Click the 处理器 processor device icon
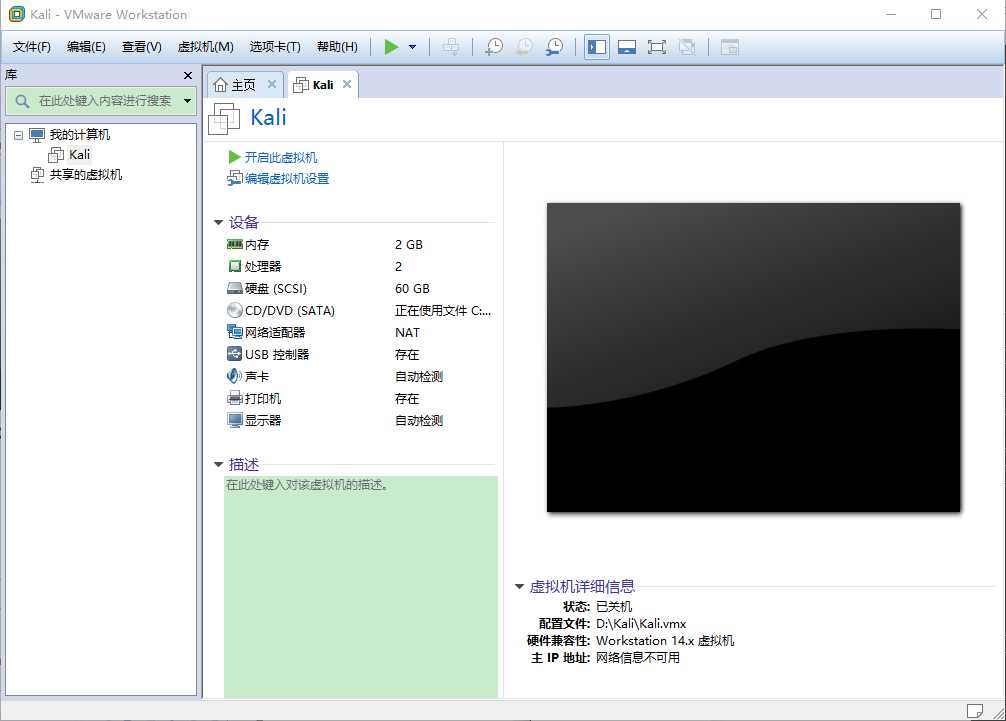 pos(235,266)
